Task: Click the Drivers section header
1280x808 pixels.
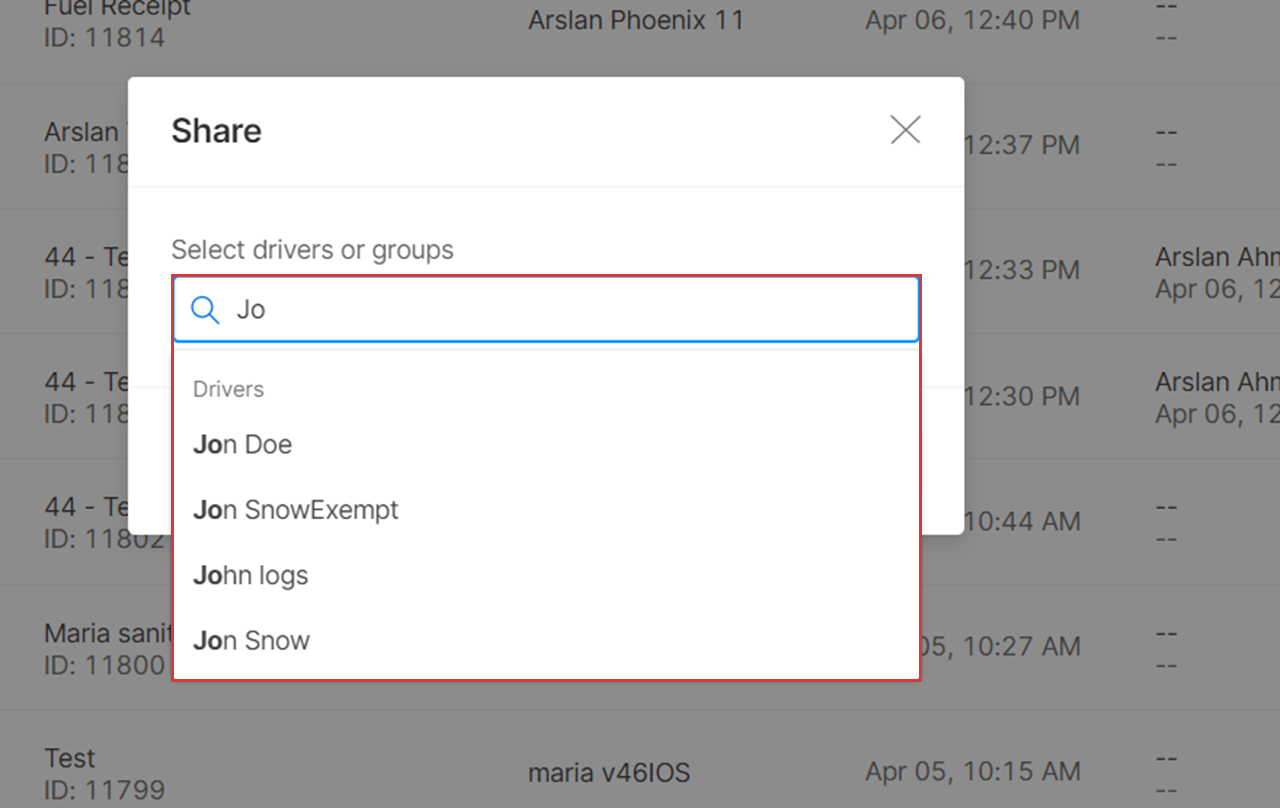Action: tap(228, 389)
